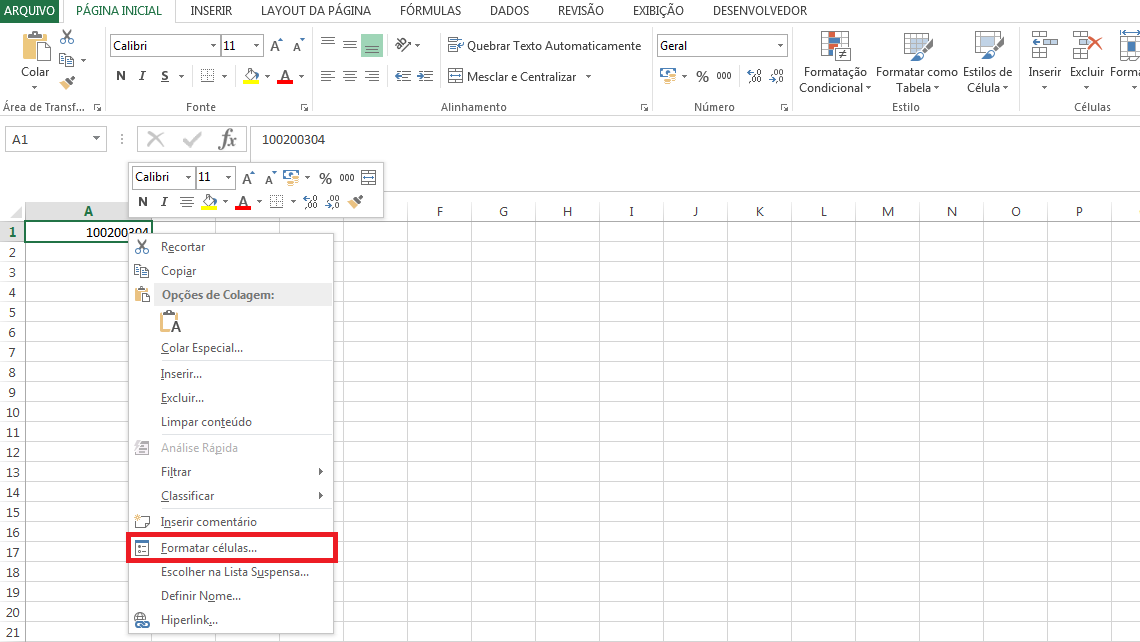The width and height of the screenshot is (1140, 642).
Task: Click the merge cells icon on mini toolbar
Action: [369, 177]
